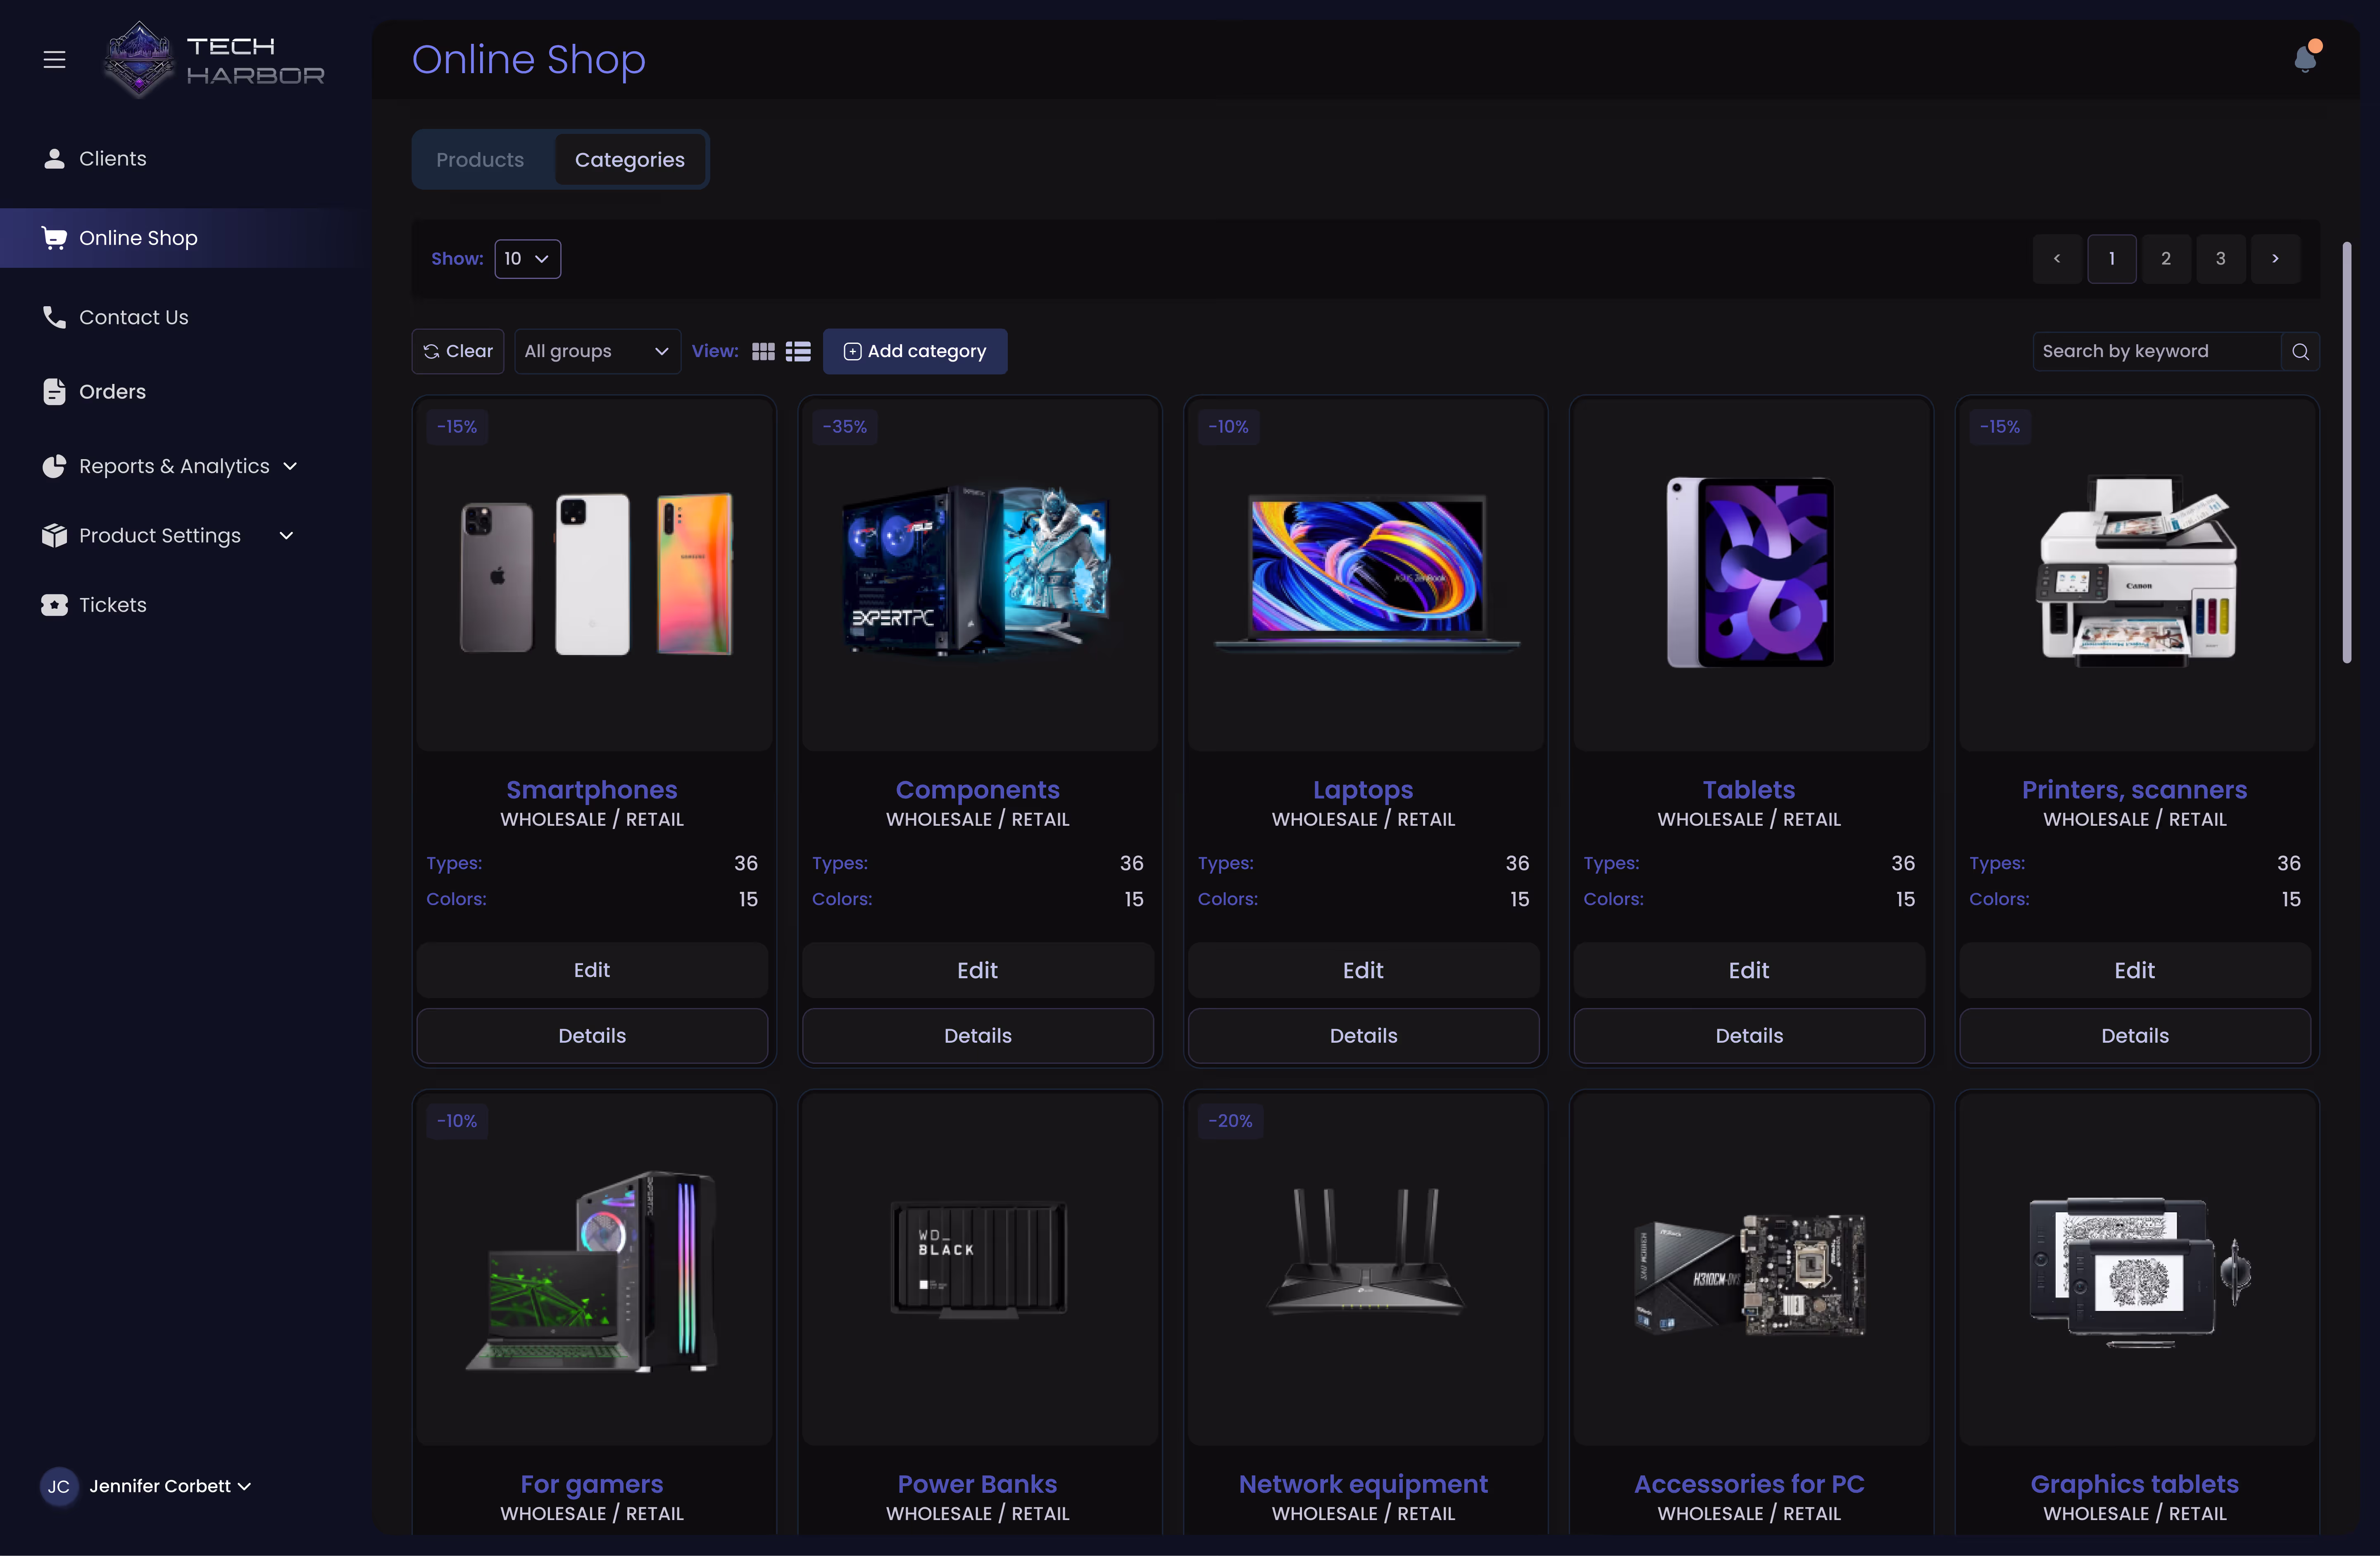Open the hamburger menu icon
The height and width of the screenshot is (1556, 2380).
click(x=54, y=60)
